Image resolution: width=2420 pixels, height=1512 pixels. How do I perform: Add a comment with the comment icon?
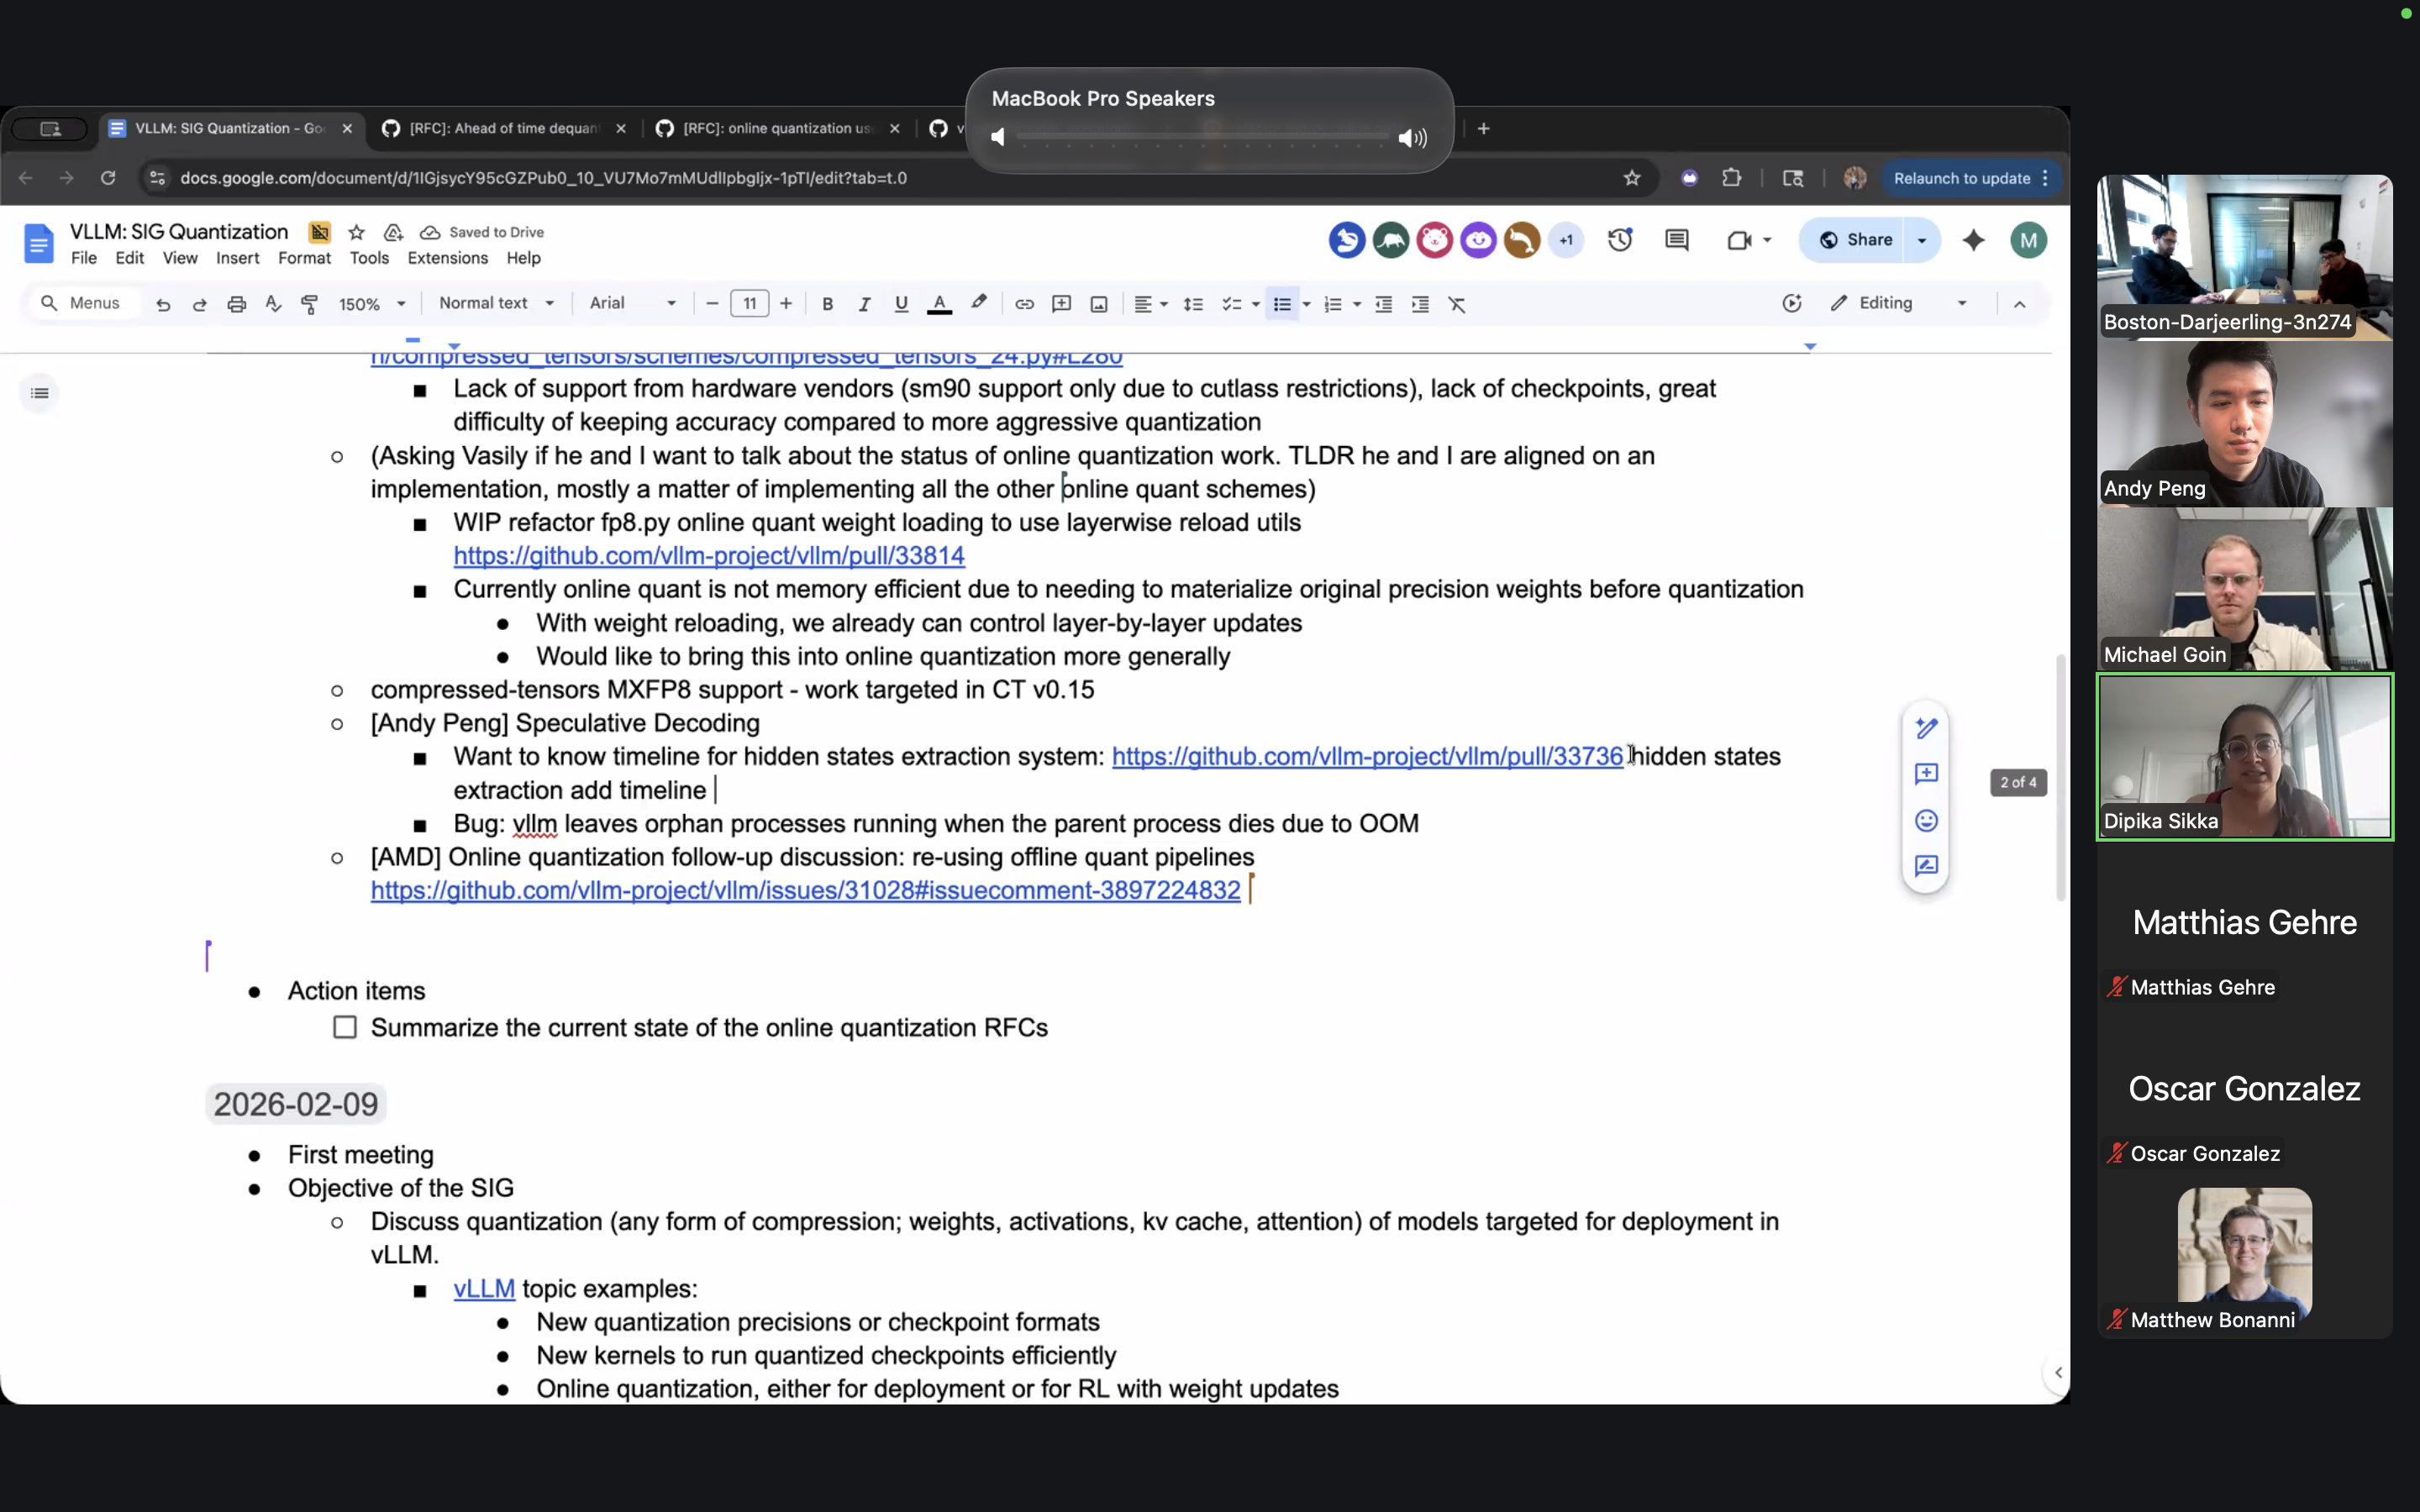point(1061,303)
